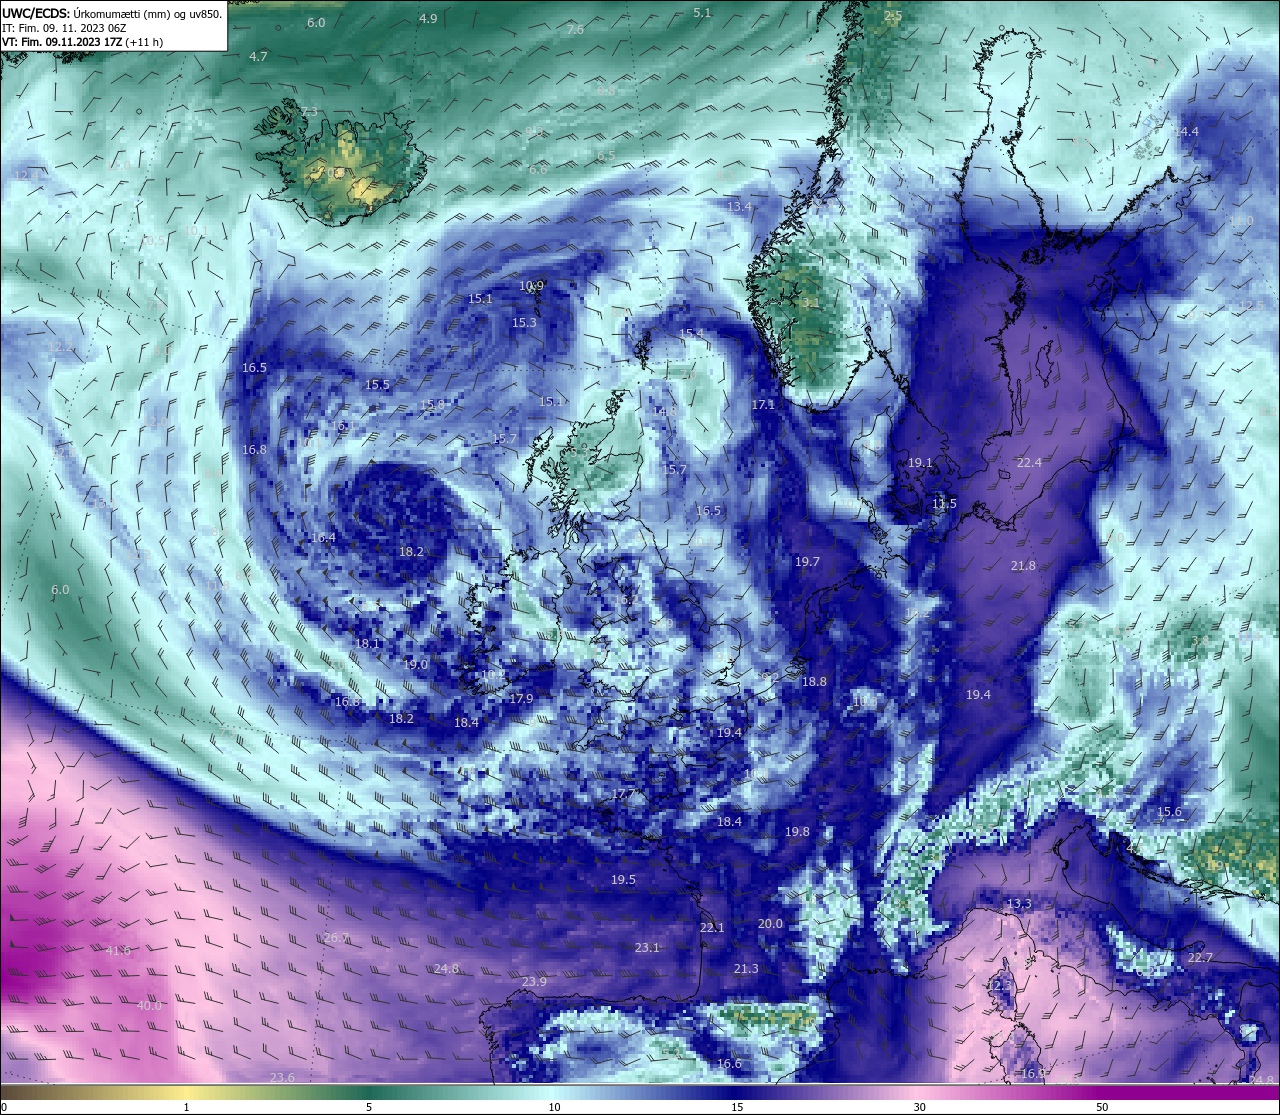Click the 20.0 value label

pos(770,924)
